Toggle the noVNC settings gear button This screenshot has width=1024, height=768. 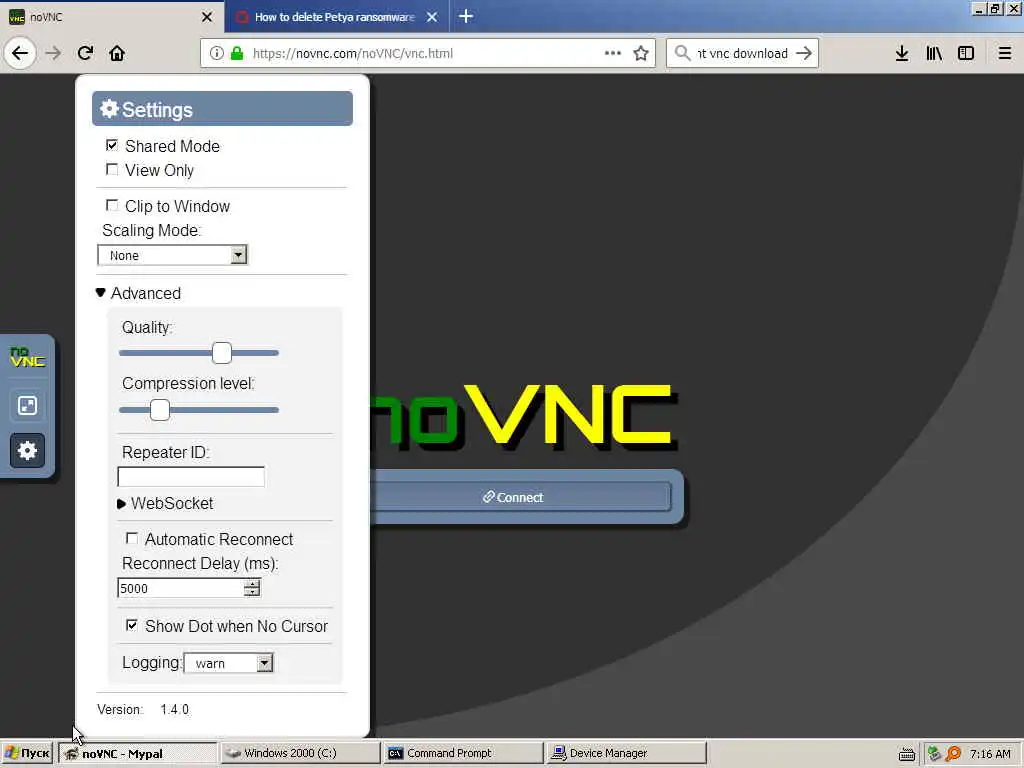(x=27, y=451)
